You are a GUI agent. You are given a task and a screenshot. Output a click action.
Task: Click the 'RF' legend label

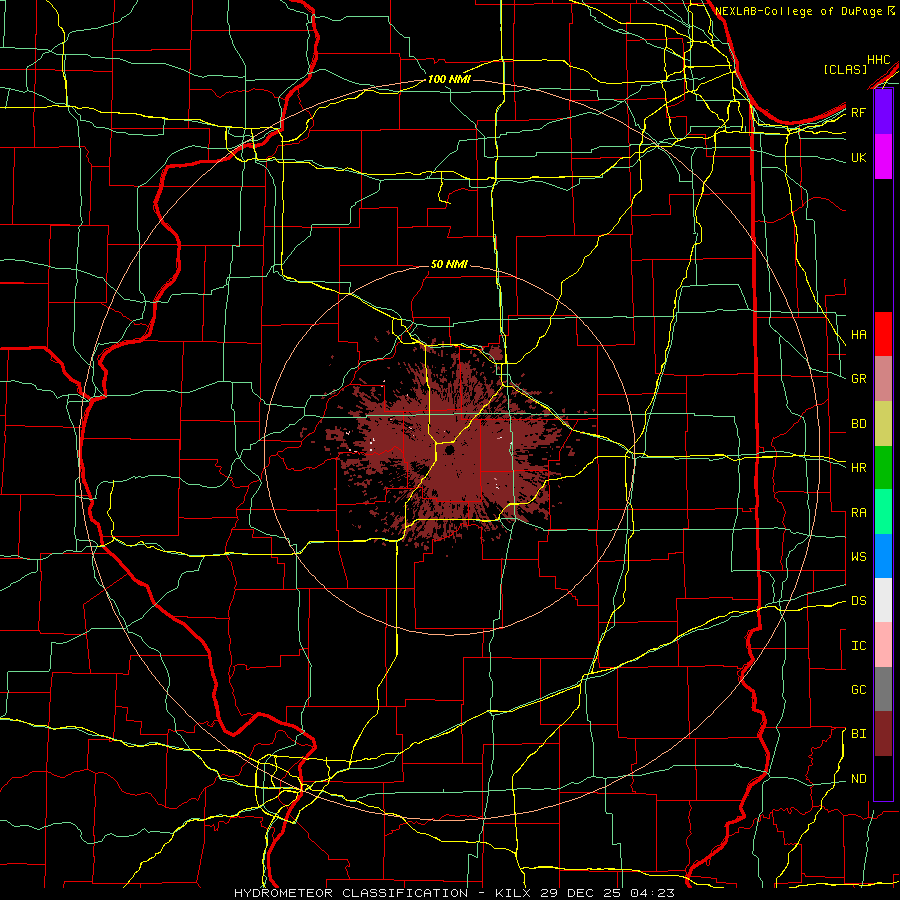(x=859, y=112)
